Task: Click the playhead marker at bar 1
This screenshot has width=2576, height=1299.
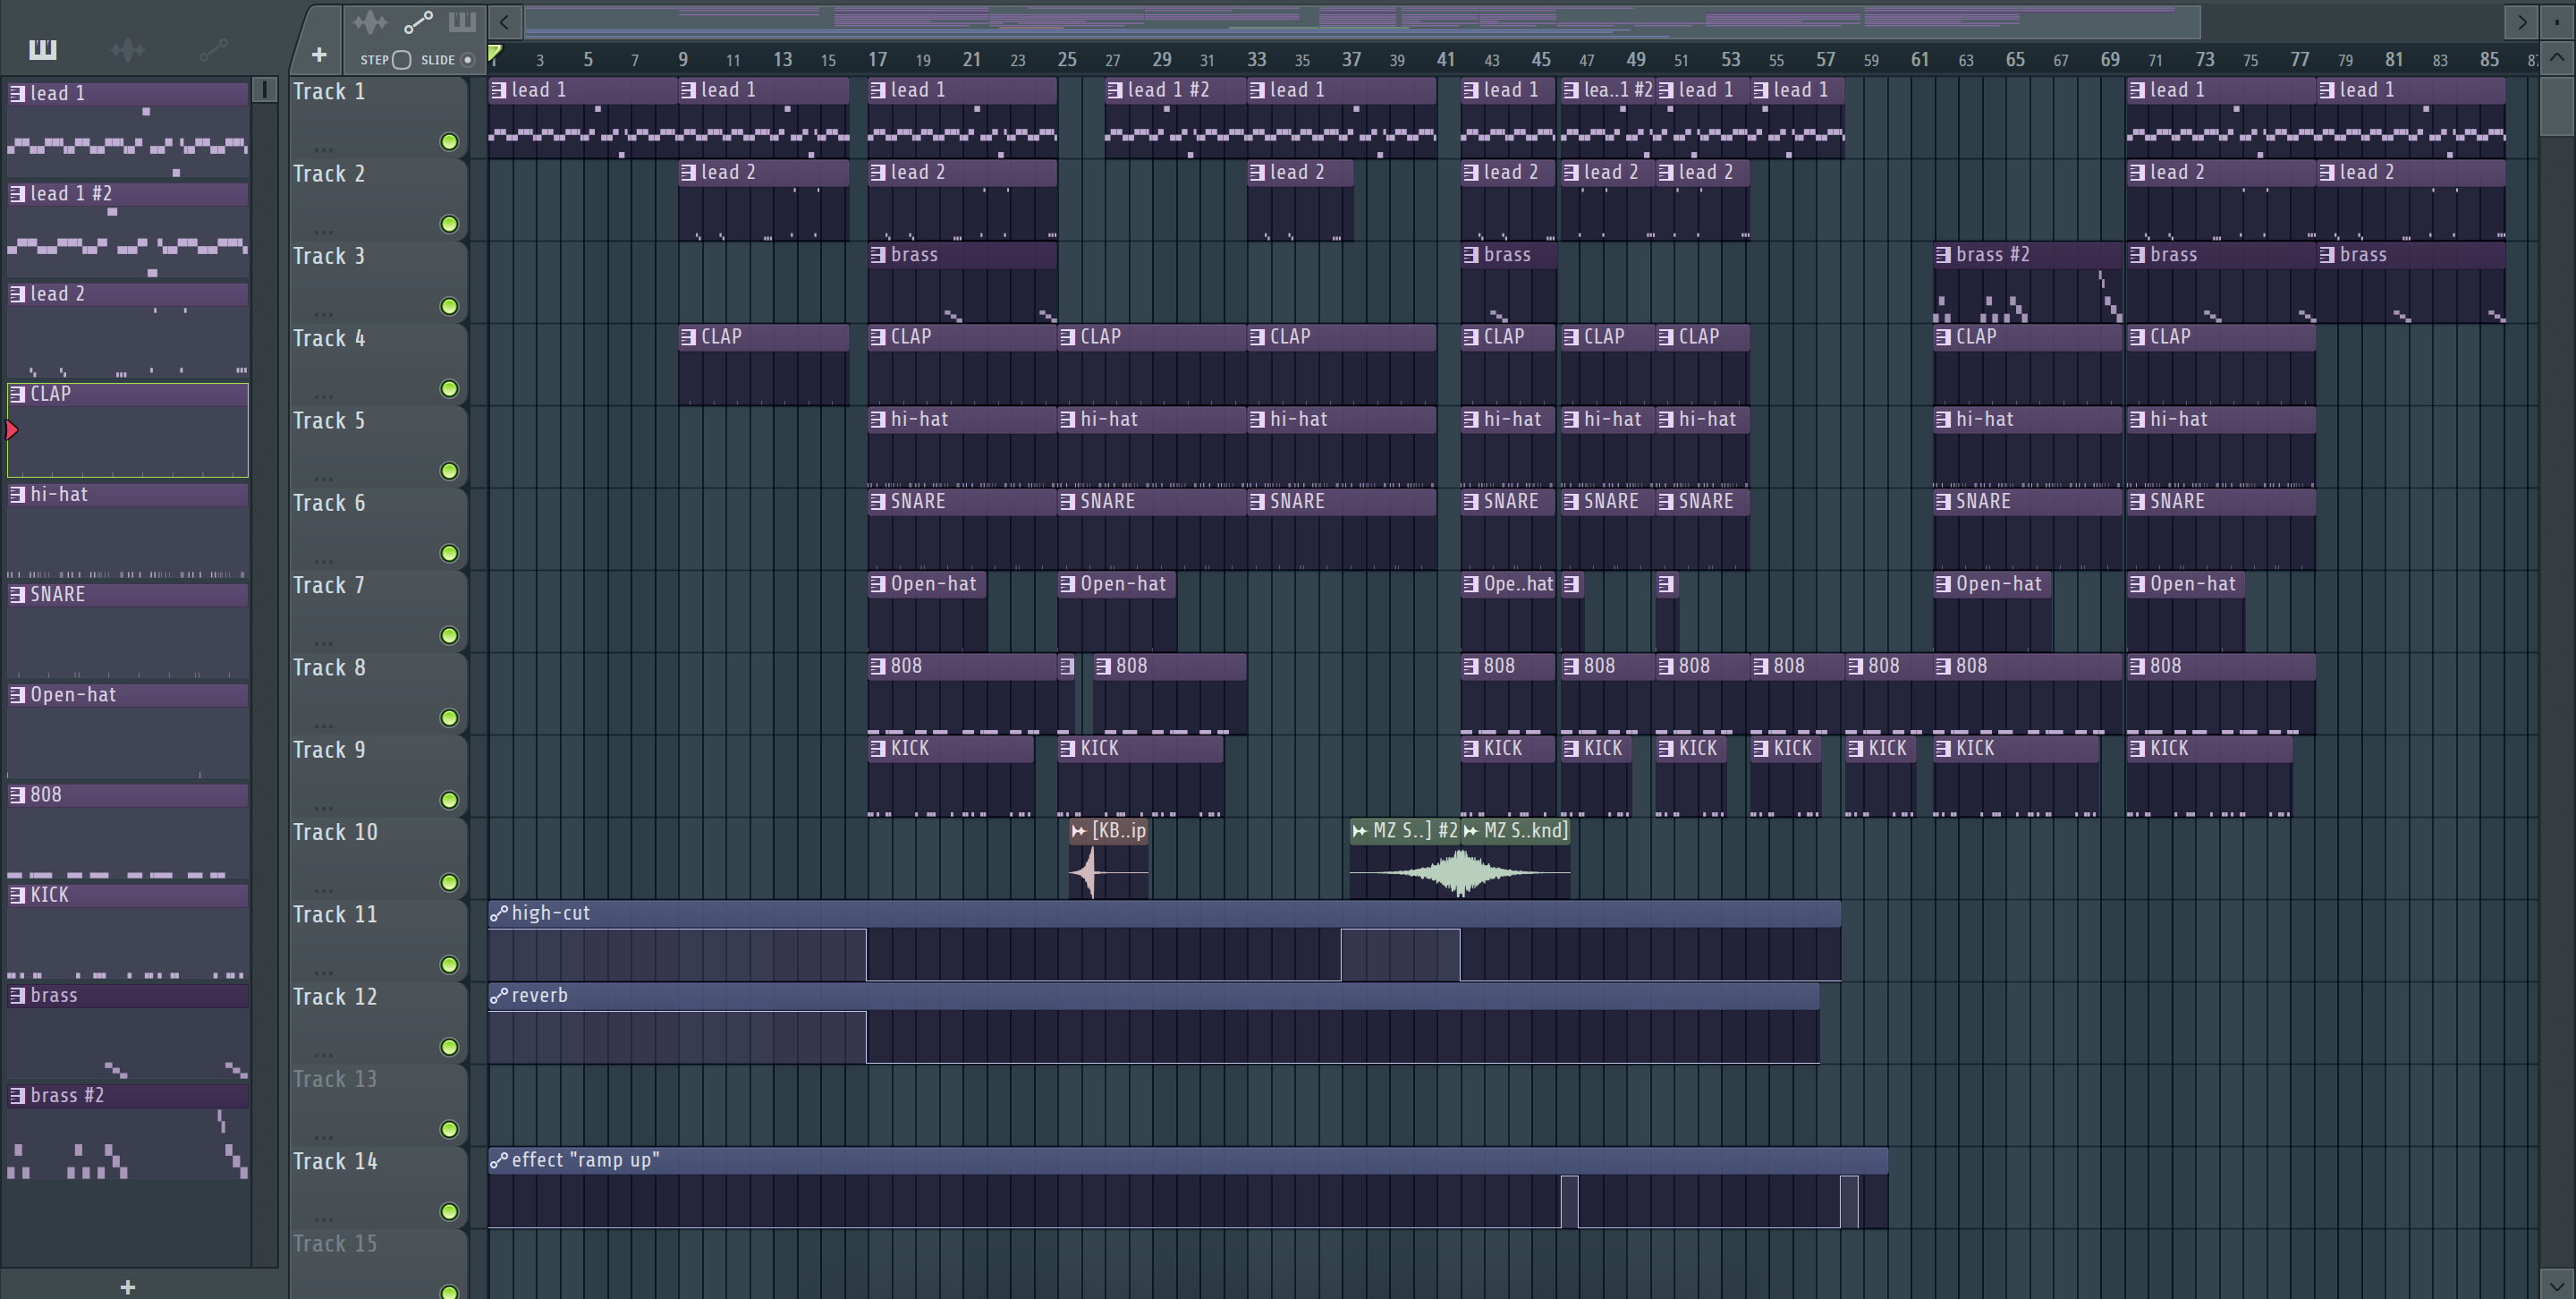Action: pos(495,53)
